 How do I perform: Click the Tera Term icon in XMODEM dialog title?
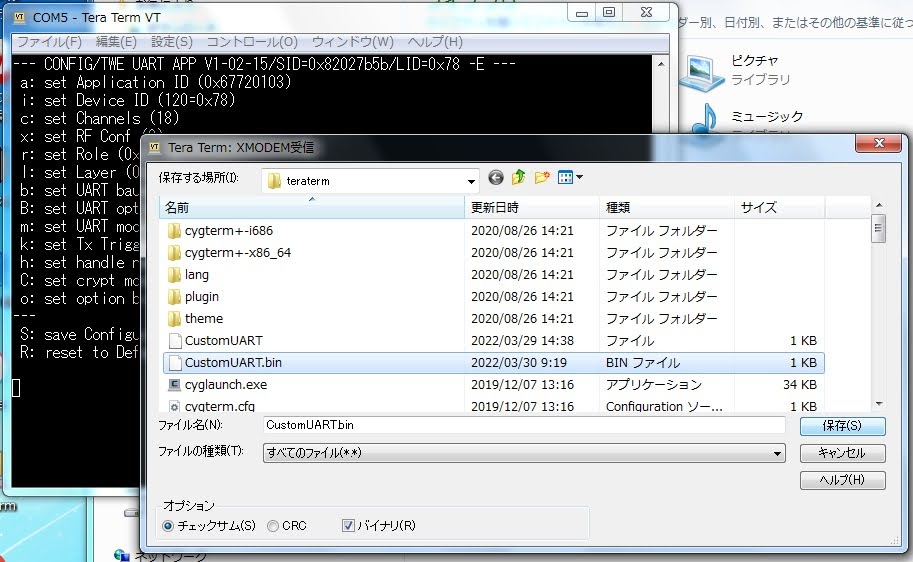(155, 147)
